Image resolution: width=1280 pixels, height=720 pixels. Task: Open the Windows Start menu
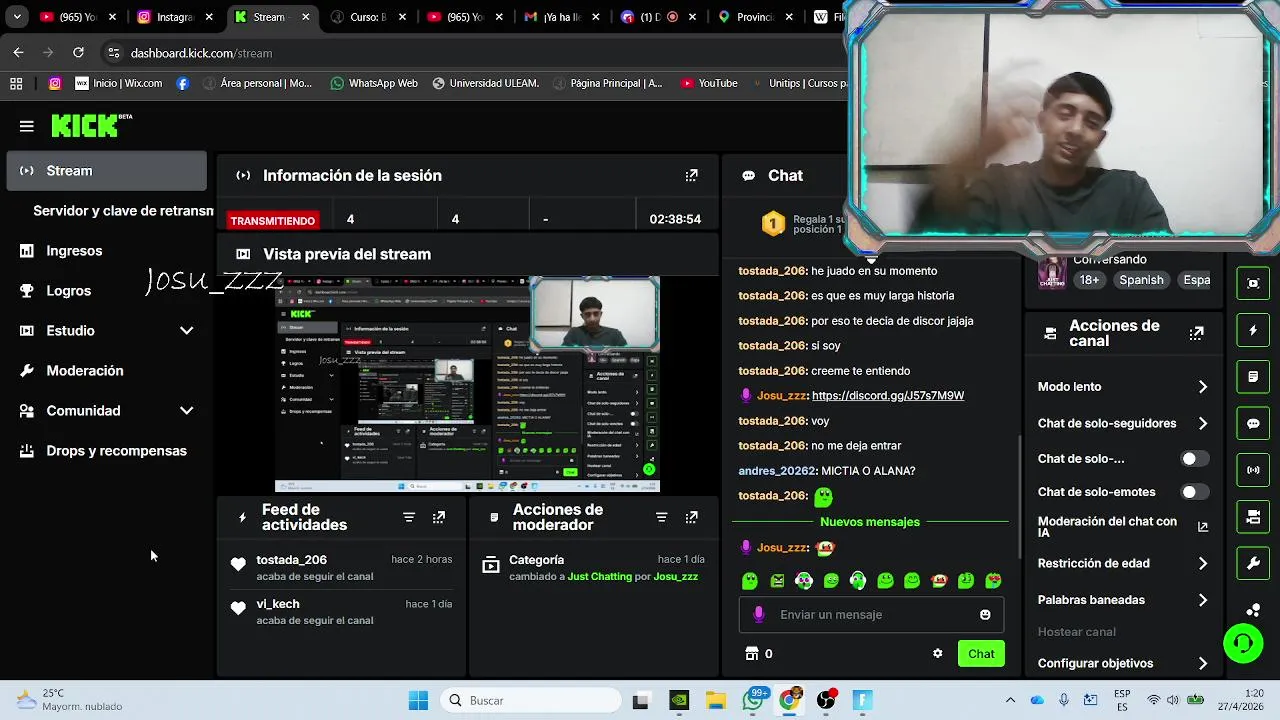[419, 700]
